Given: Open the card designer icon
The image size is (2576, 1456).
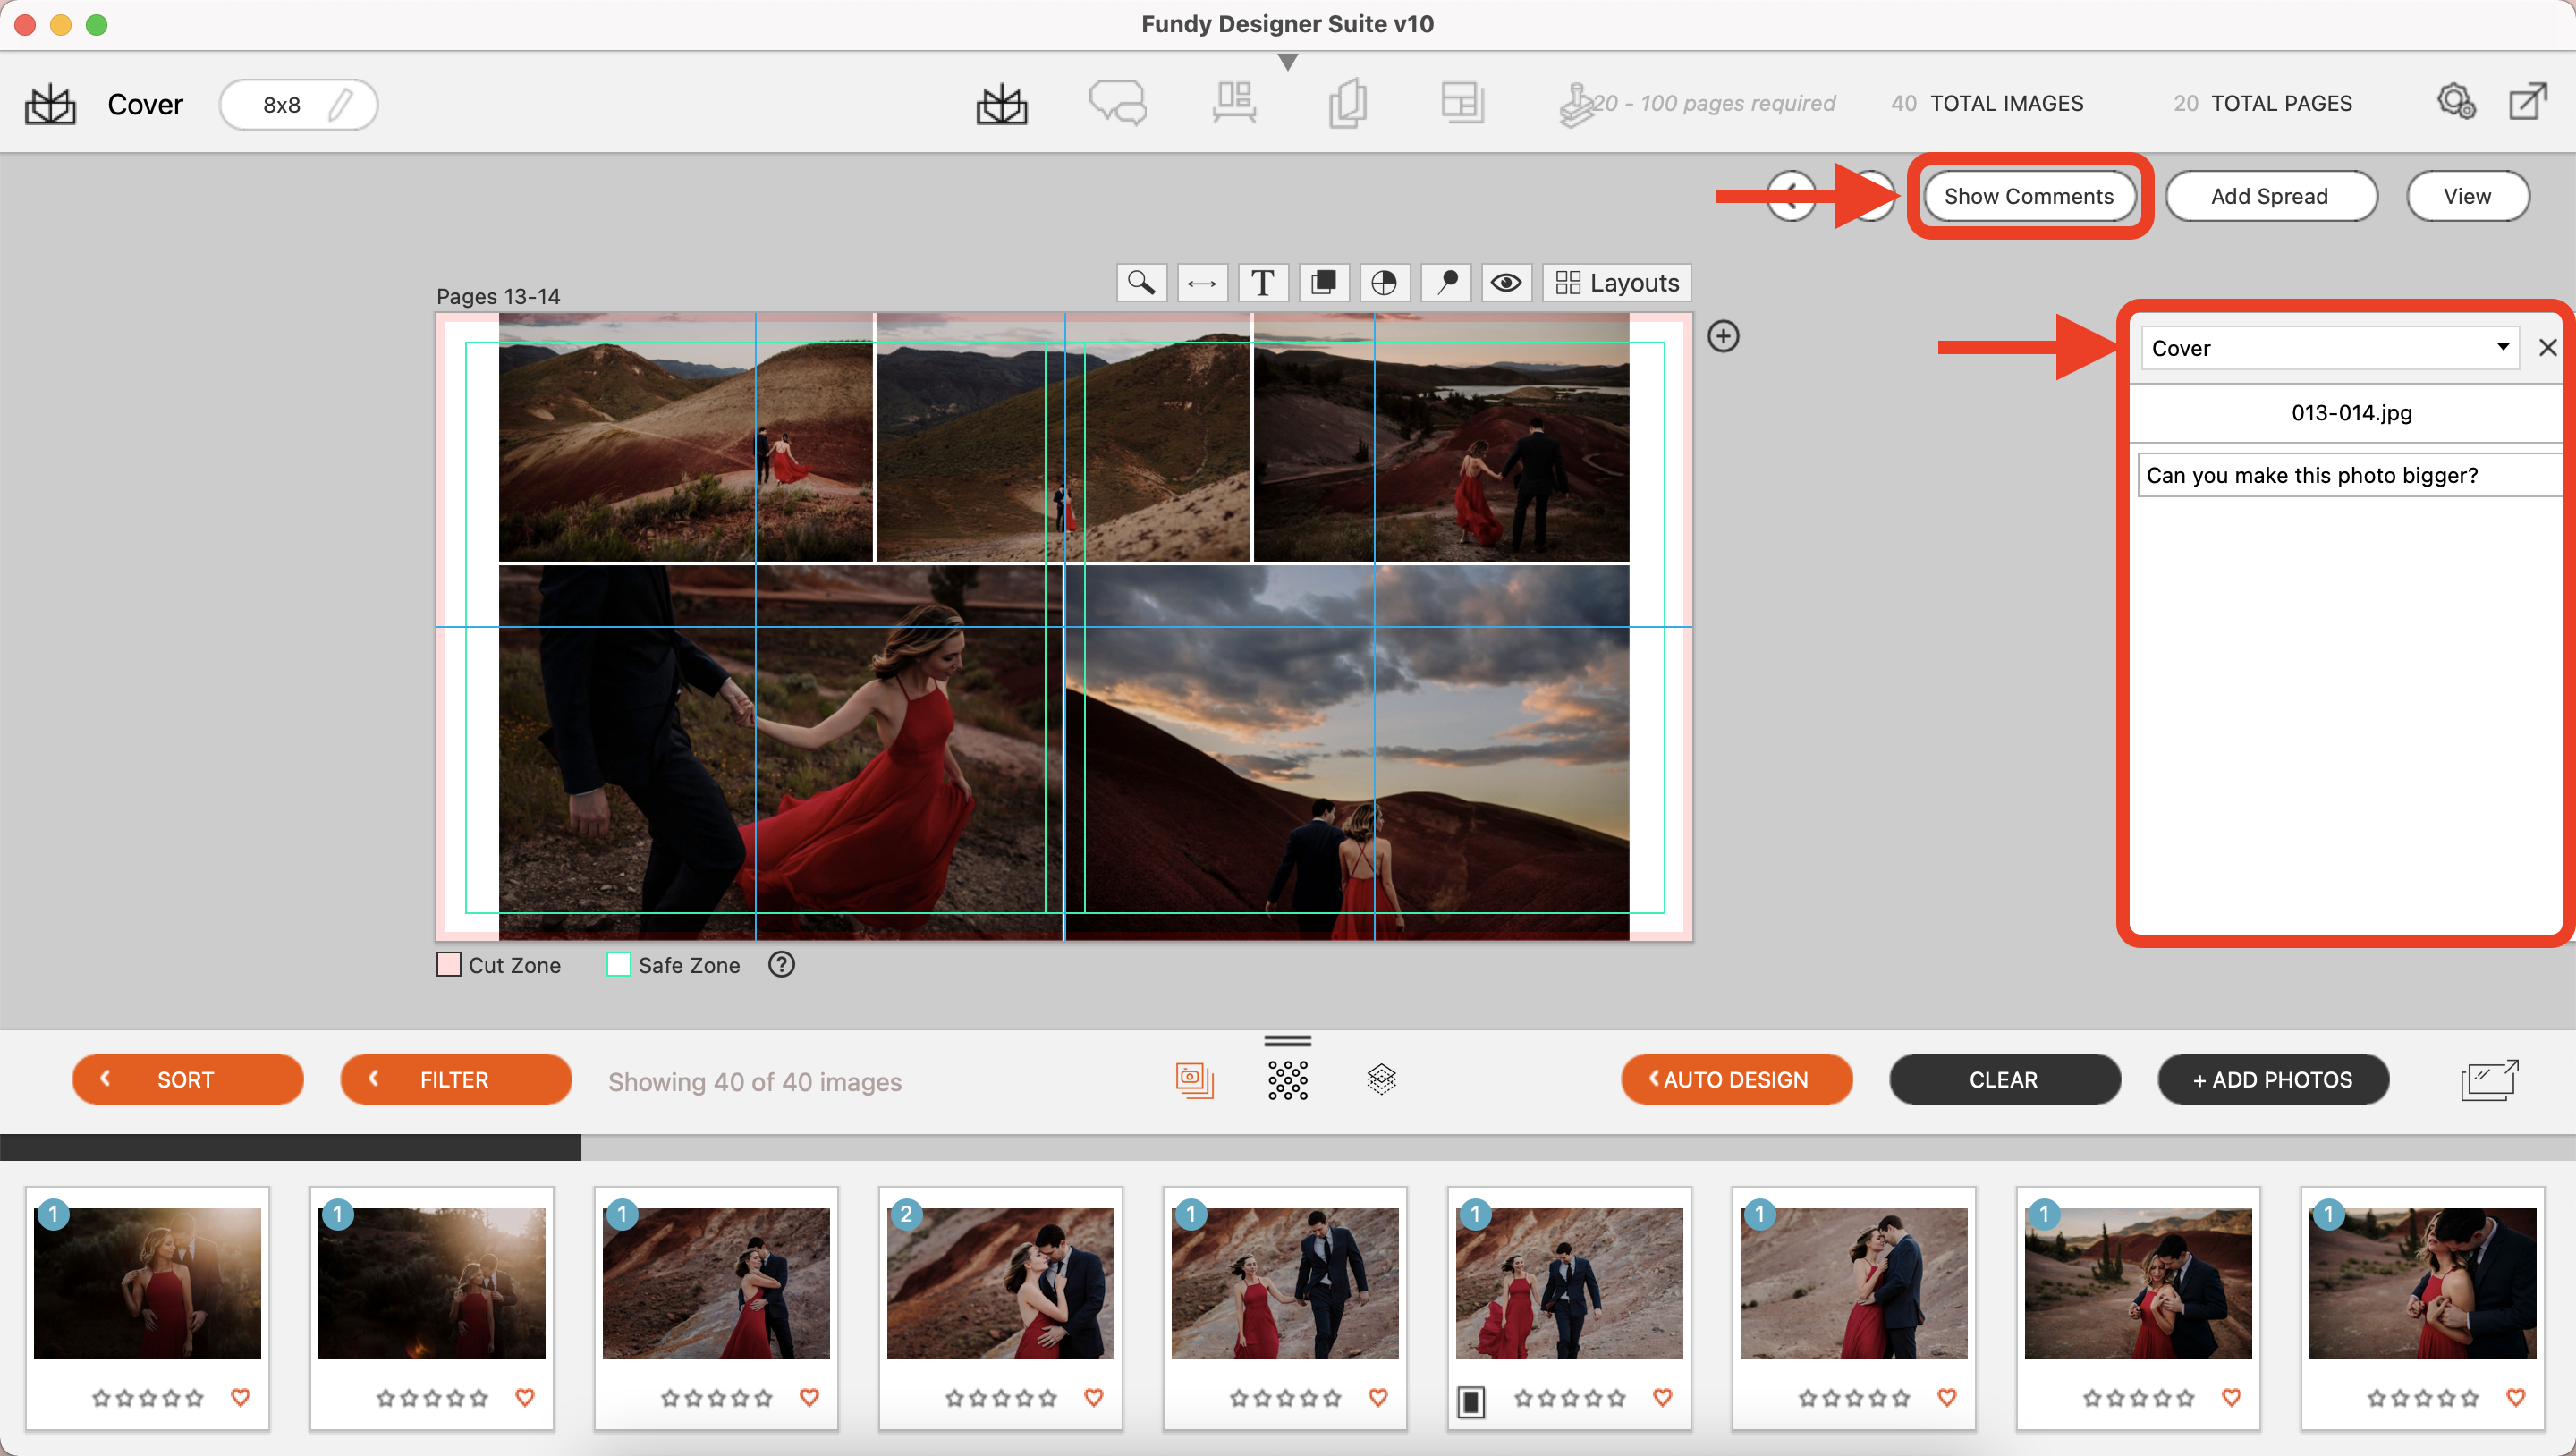Looking at the screenshot, I should 1348,103.
